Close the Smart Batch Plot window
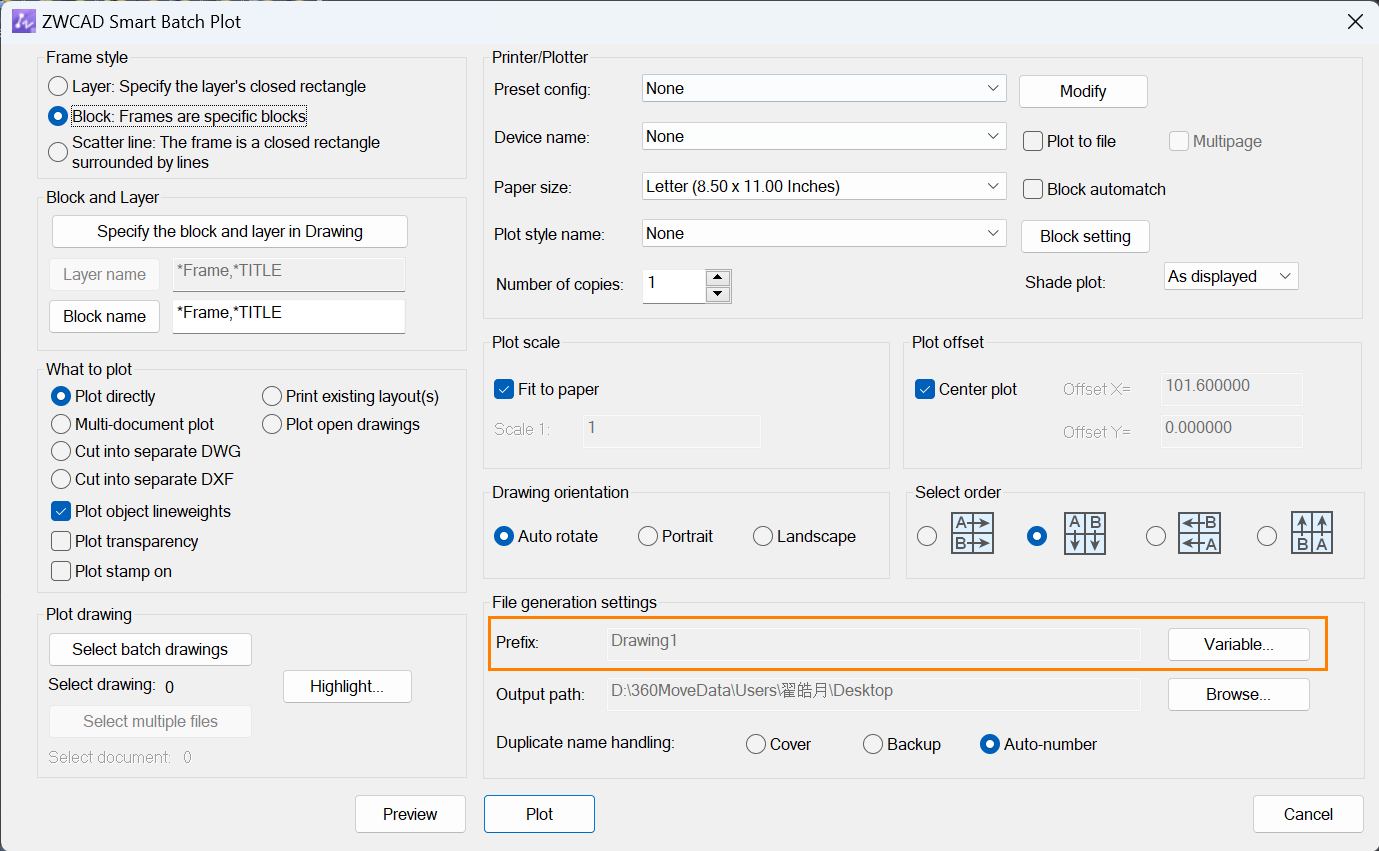The image size is (1379, 851). point(1355,21)
